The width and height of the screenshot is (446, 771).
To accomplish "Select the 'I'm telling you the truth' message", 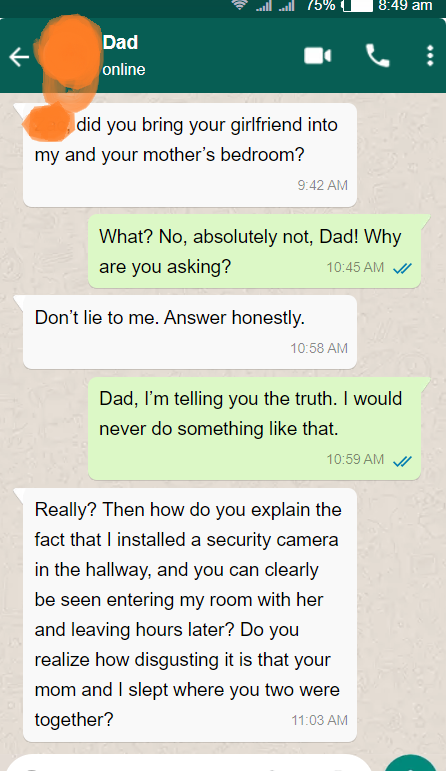I will [254, 428].
